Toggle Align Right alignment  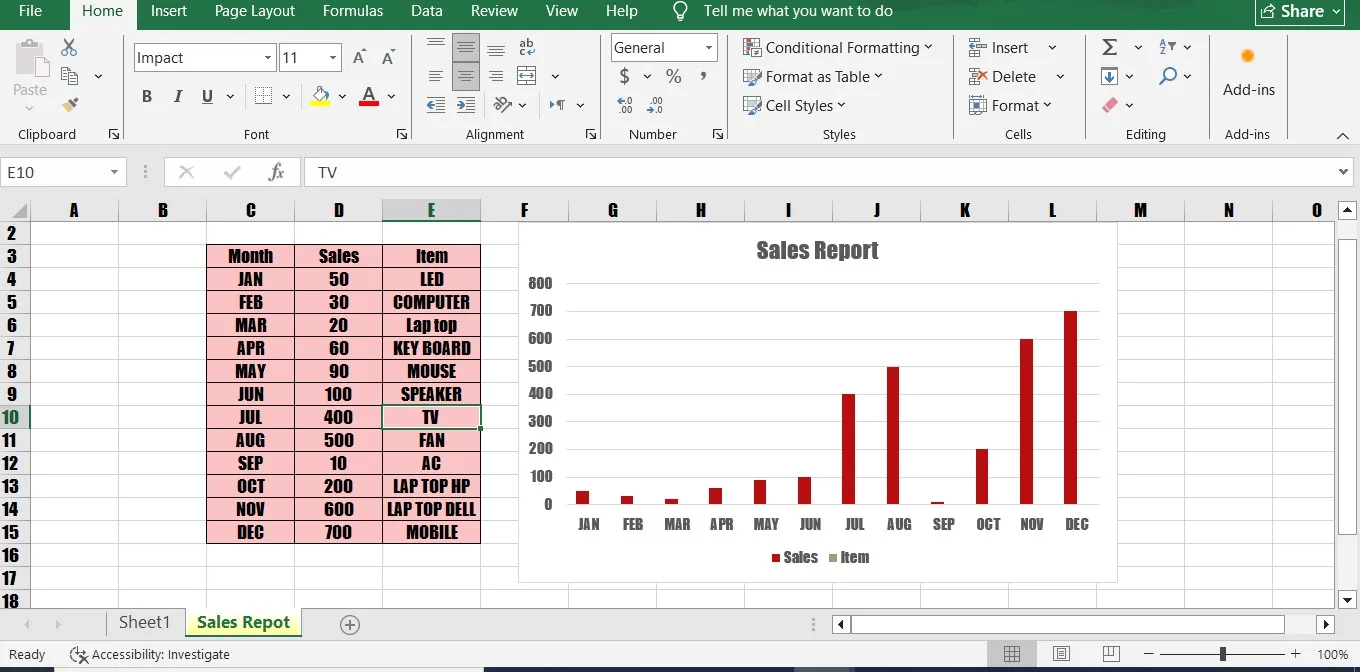(495, 76)
